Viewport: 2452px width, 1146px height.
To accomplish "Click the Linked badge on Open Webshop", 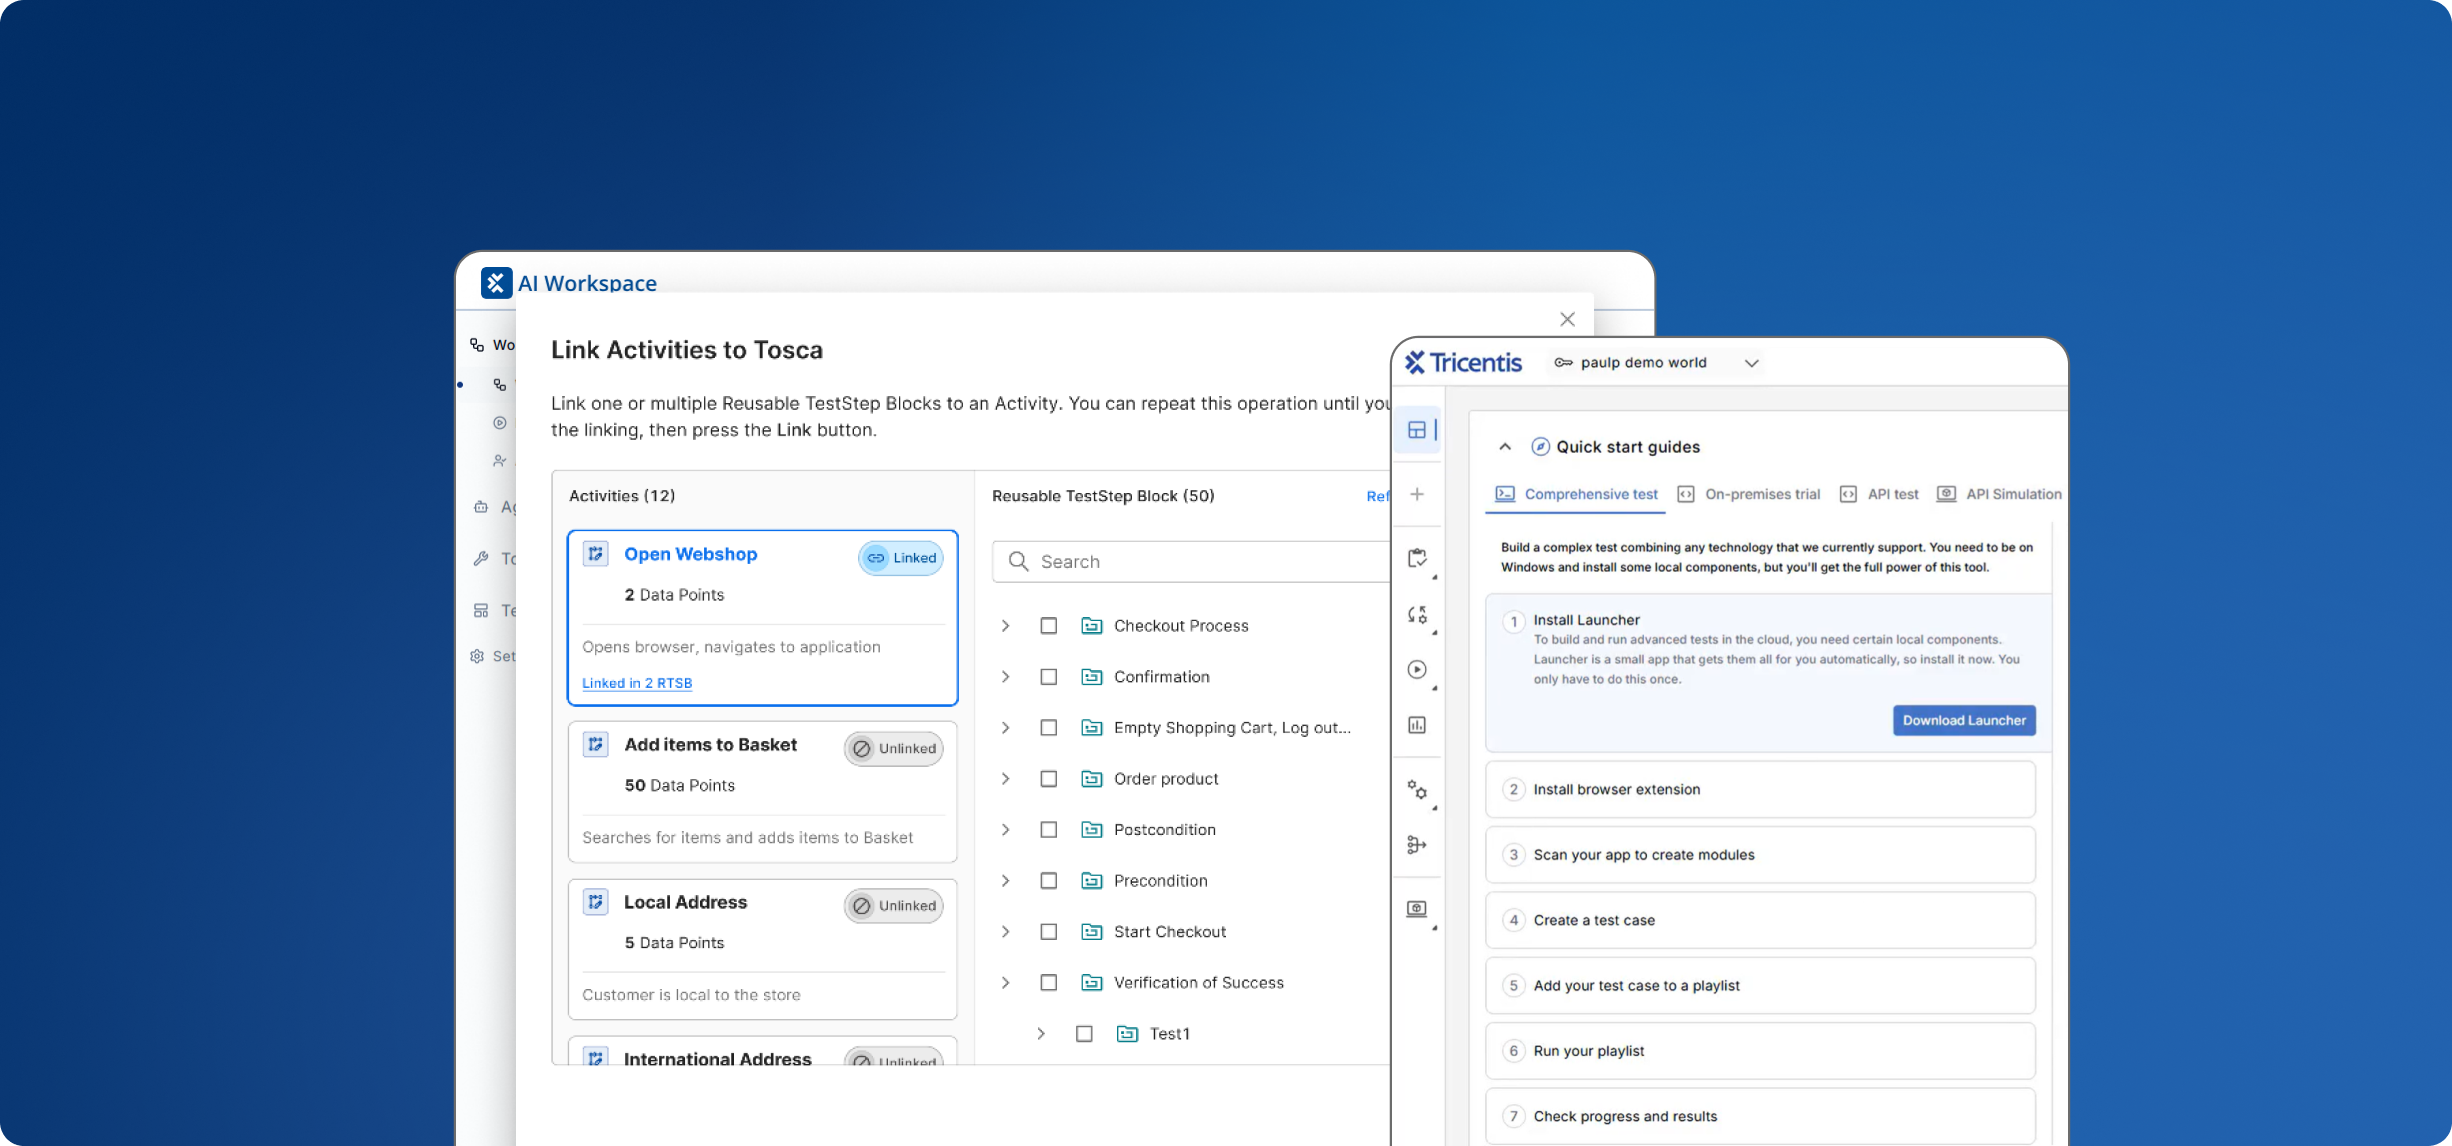I will tap(900, 558).
